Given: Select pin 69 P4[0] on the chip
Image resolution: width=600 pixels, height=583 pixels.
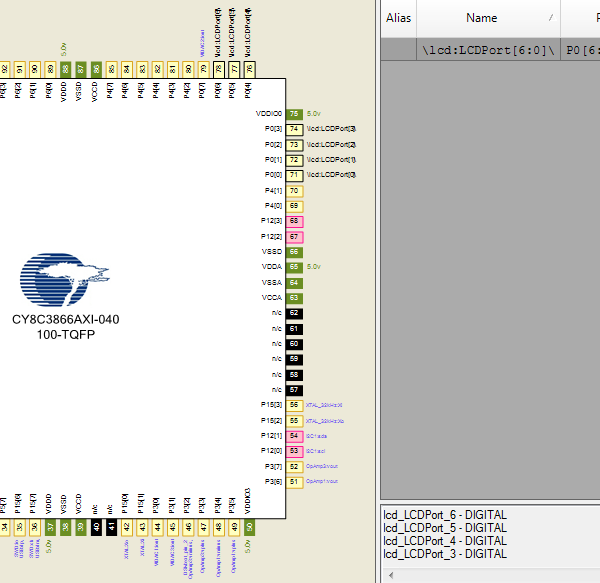Looking at the screenshot, I should (x=294, y=206).
